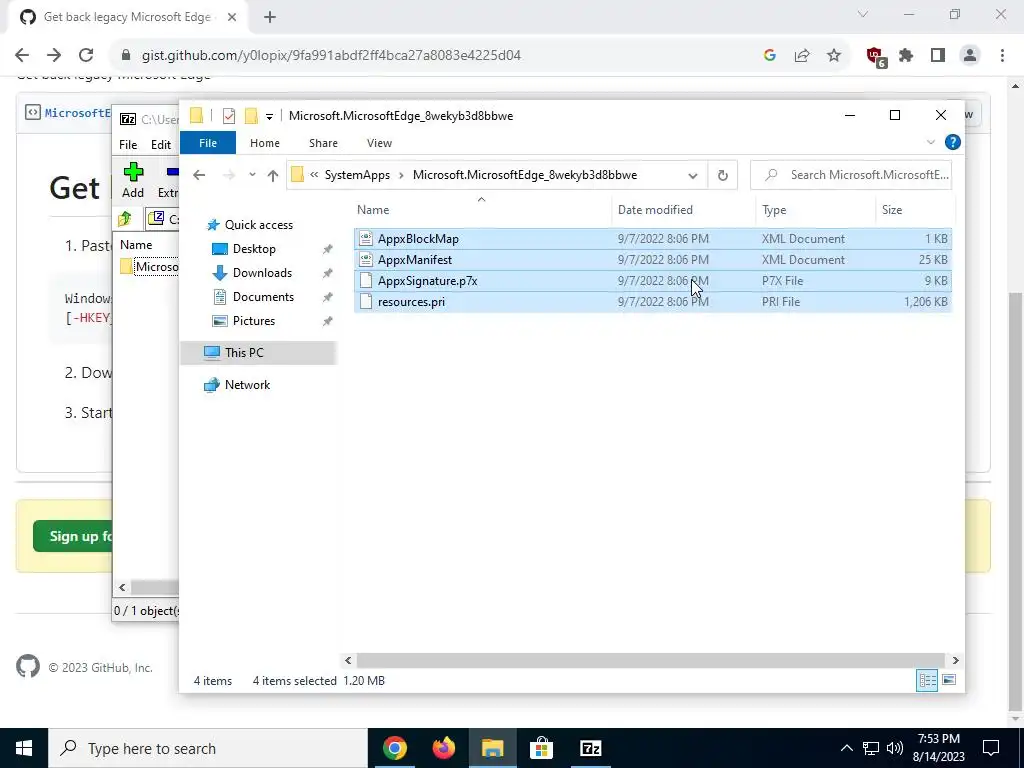Expand address bar history dropdown
1024x768 pixels.
pos(693,175)
